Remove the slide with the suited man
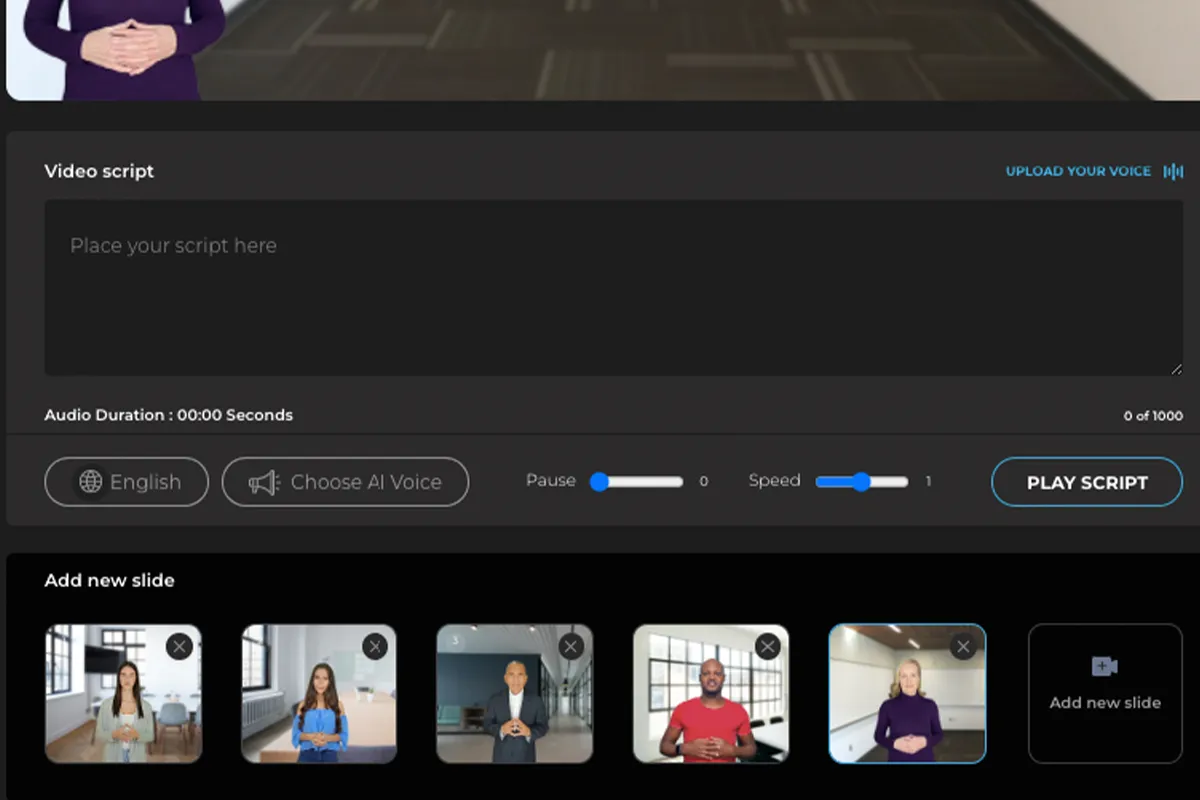The width and height of the screenshot is (1200, 800). coord(571,647)
